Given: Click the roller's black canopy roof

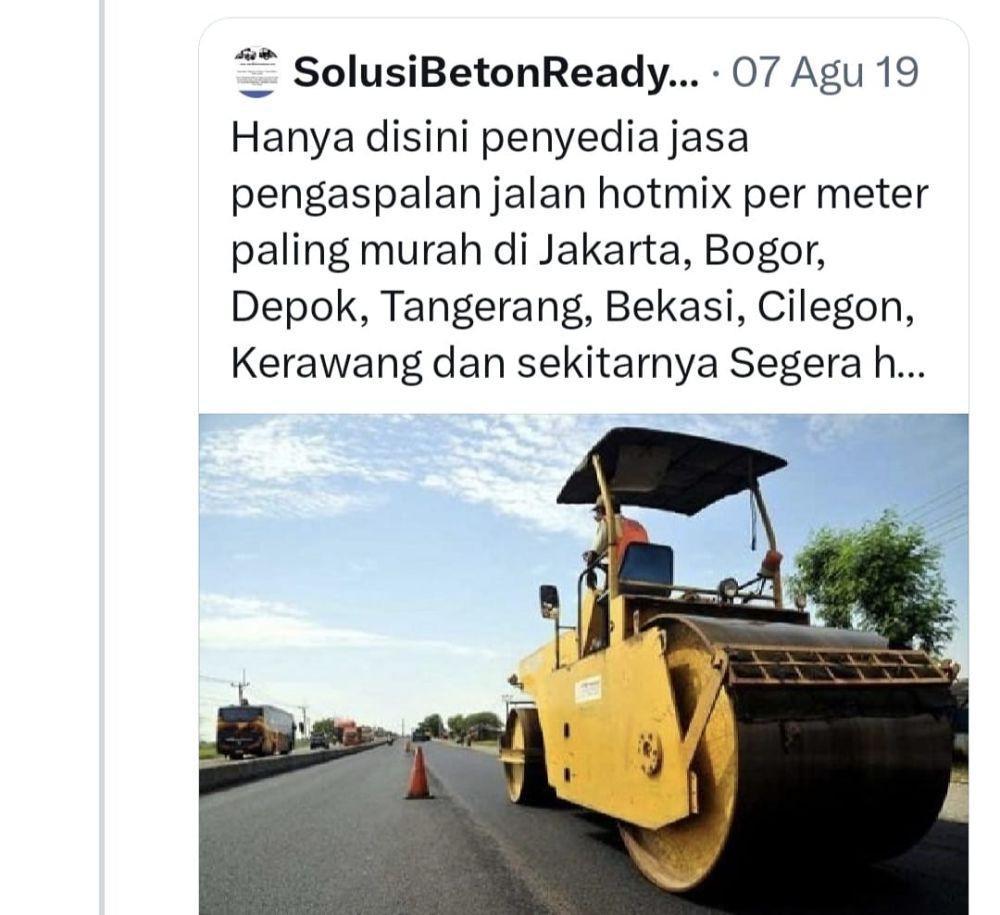Looking at the screenshot, I should pos(670,469).
